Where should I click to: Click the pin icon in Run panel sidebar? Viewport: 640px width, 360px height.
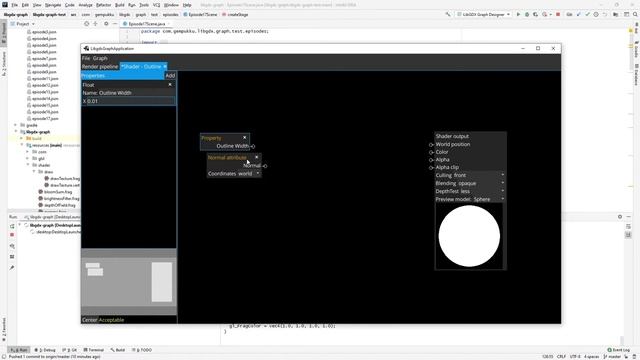(12, 268)
